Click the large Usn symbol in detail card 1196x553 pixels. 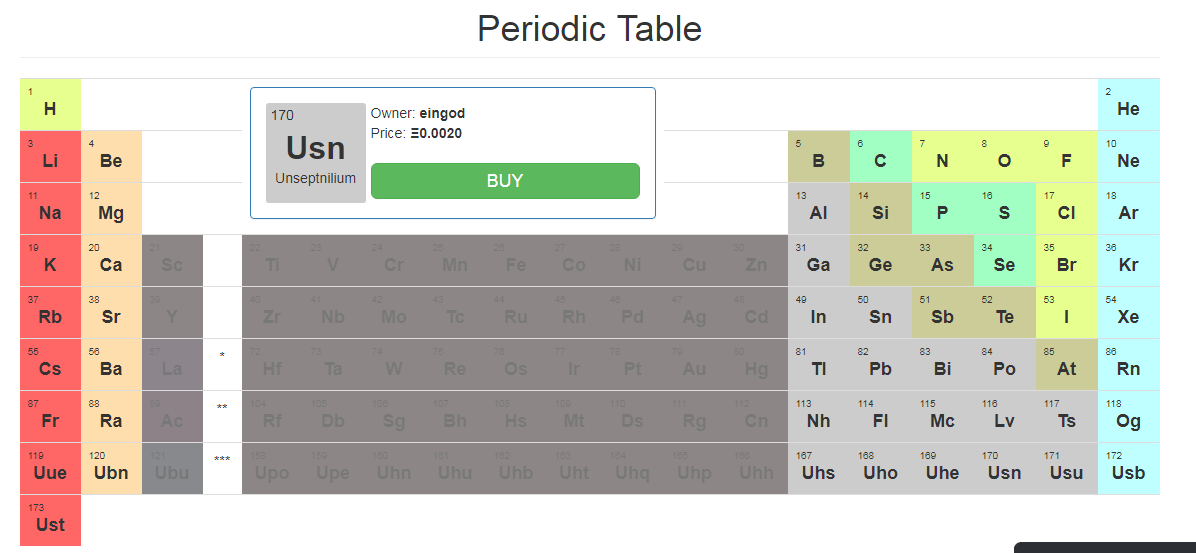coord(315,148)
